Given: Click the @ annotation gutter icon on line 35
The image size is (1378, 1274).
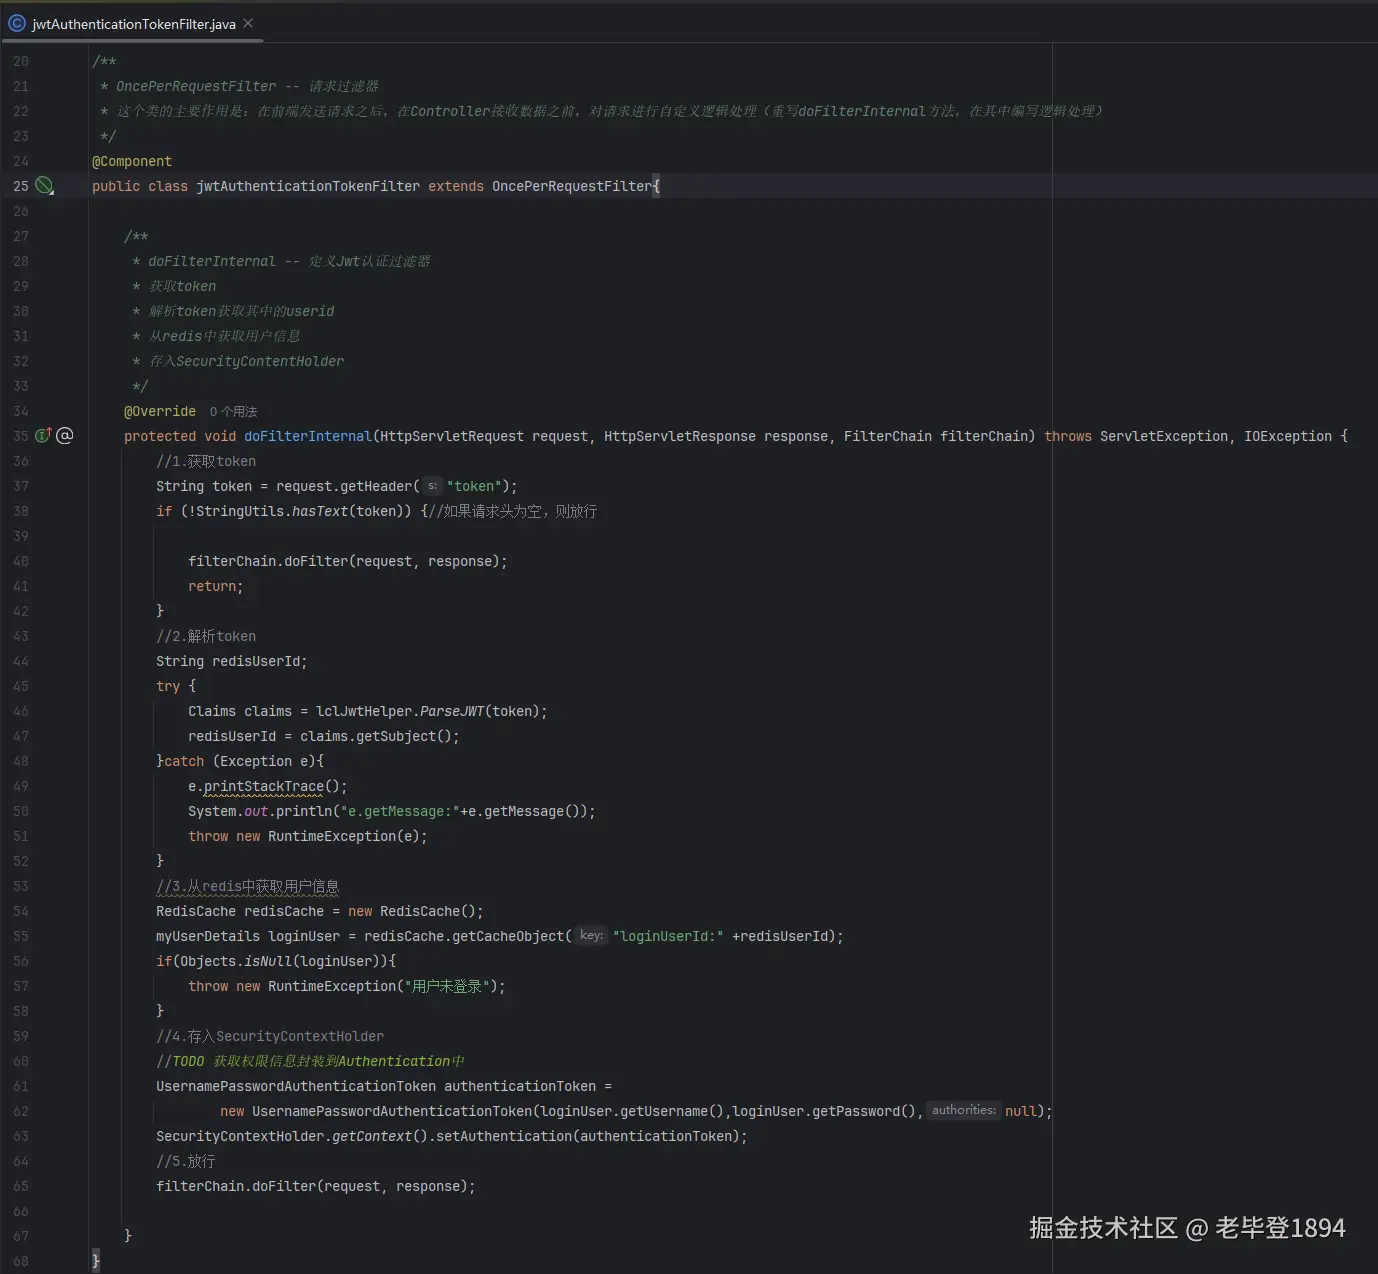Looking at the screenshot, I should point(65,435).
